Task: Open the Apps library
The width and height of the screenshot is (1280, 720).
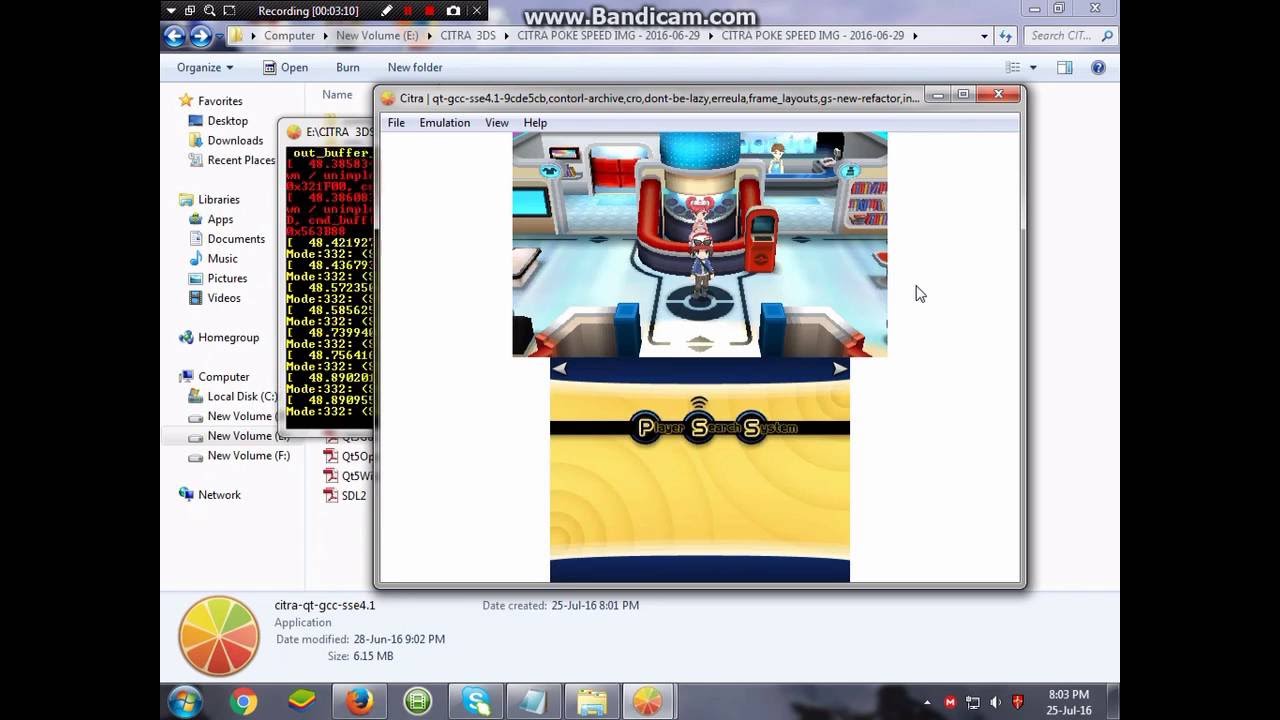Action: 220,220
